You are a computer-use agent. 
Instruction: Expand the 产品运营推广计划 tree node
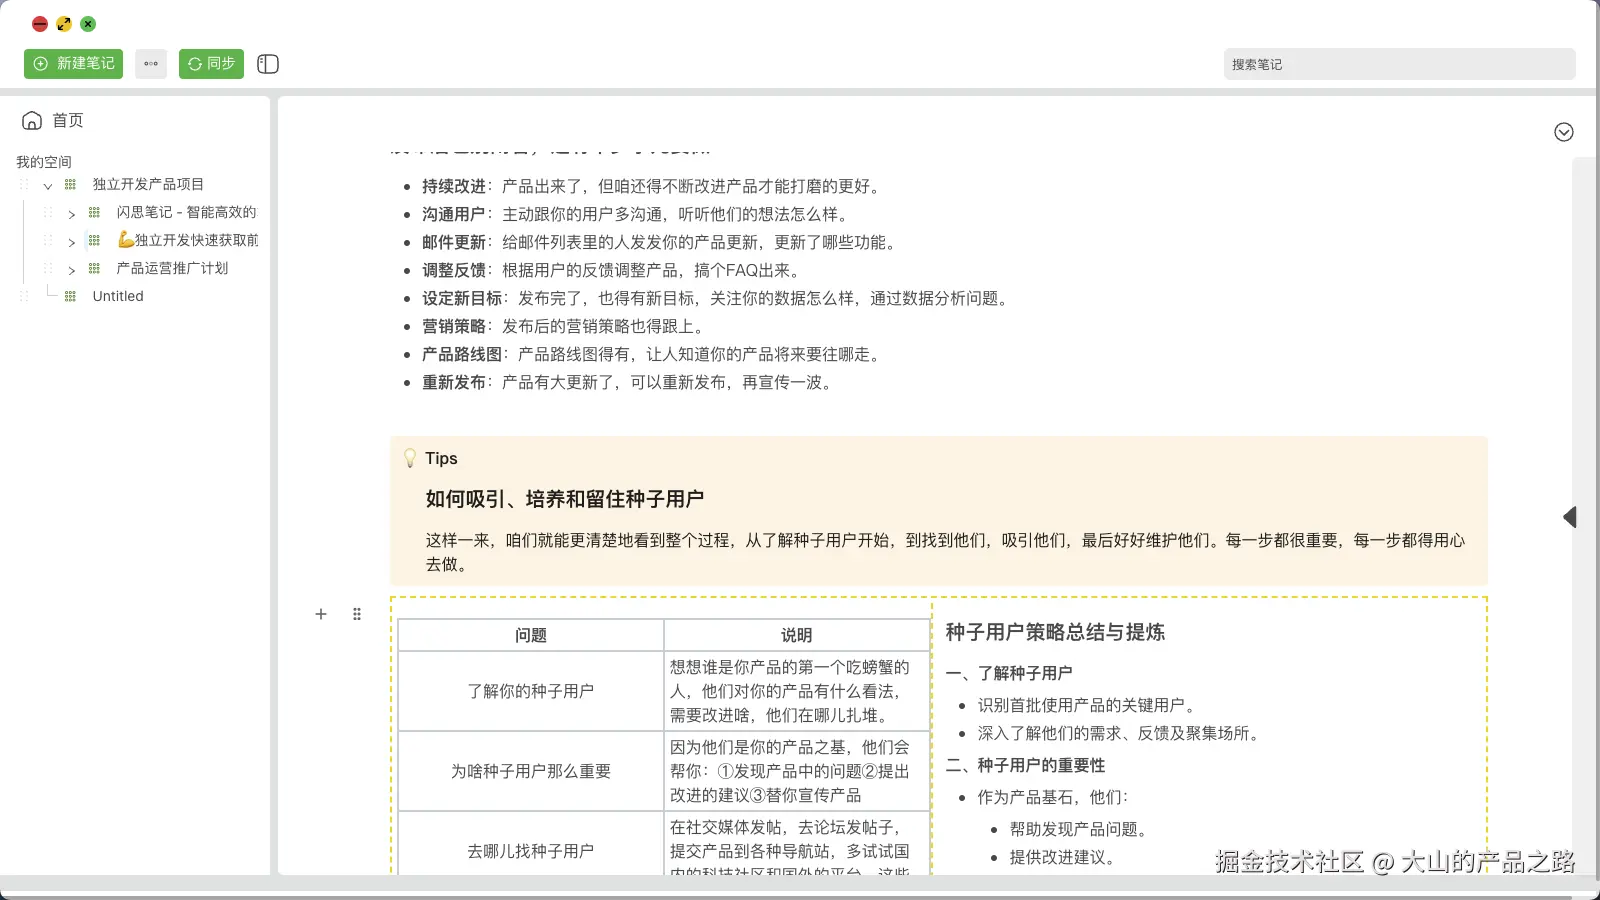click(71, 269)
